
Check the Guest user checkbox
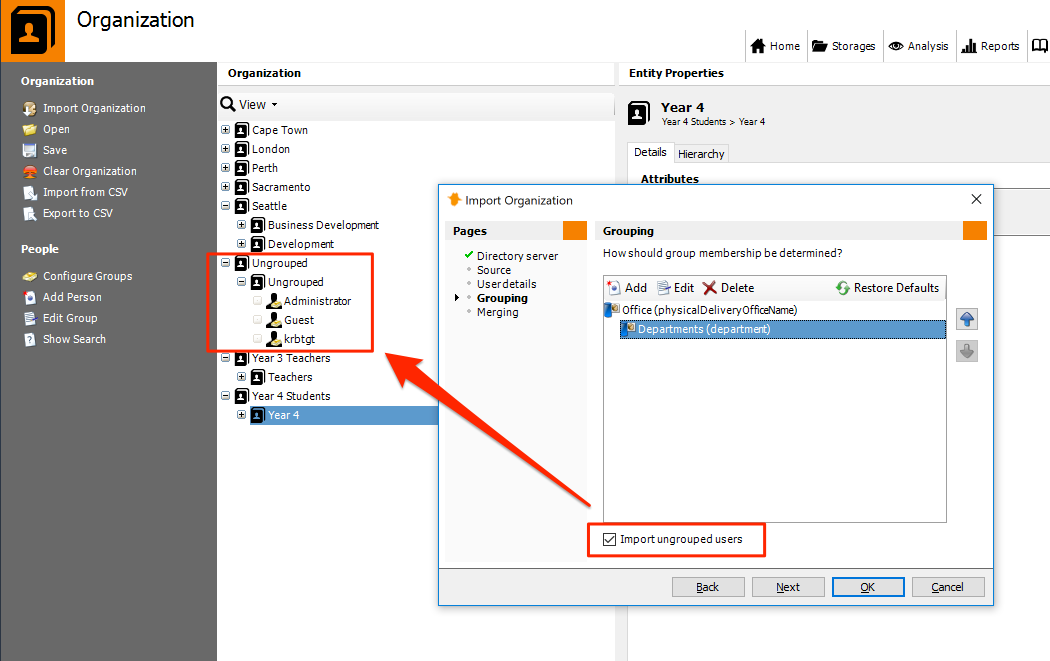tap(257, 319)
